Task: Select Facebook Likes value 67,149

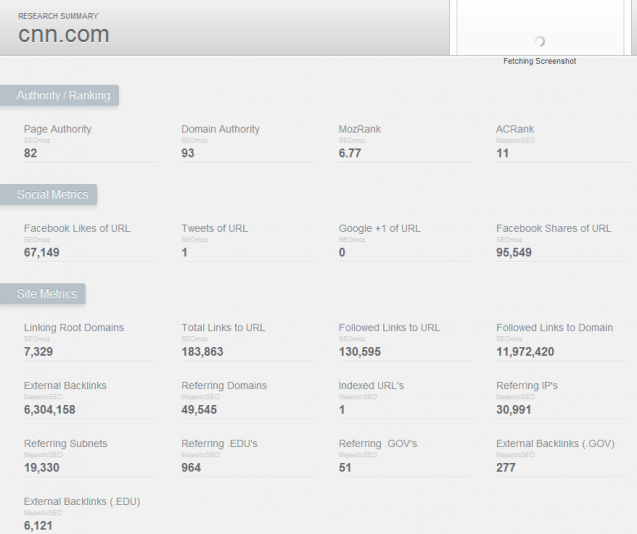Action: point(41,252)
